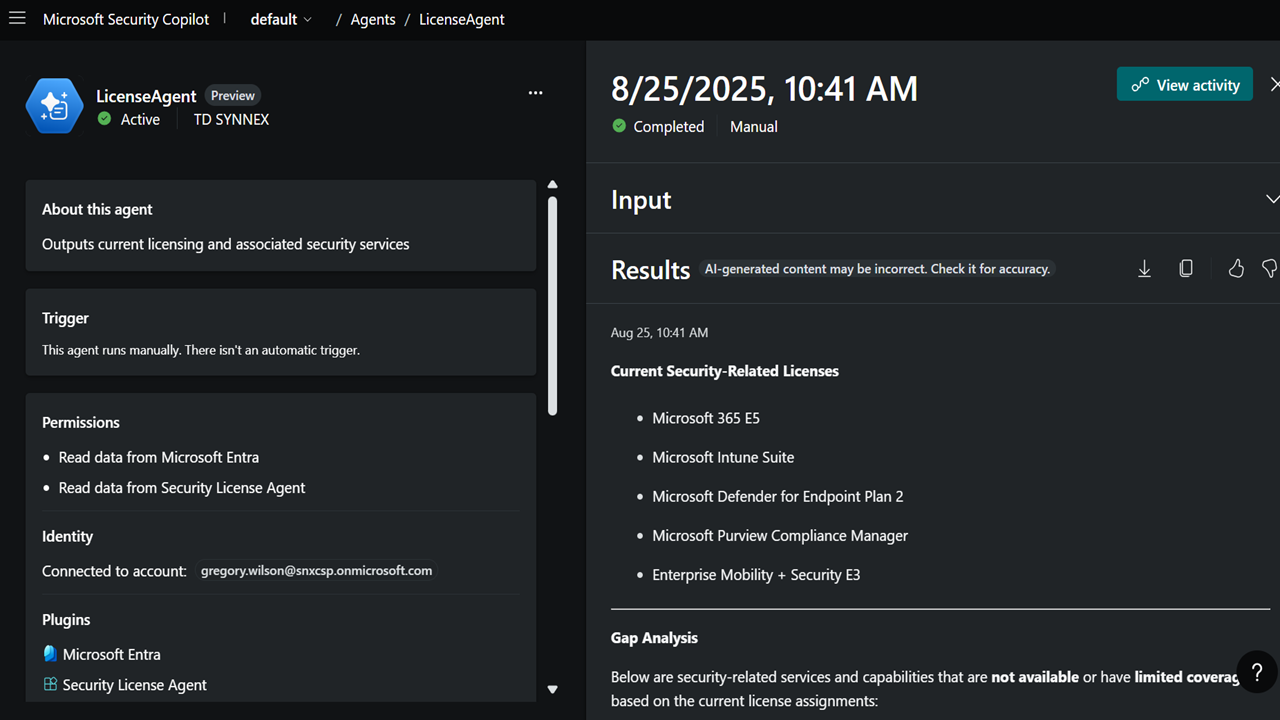Image resolution: width=1280 pixels, height=720 pixels.
Task: Click the Security License Agent plugin name
Action: click(x=135, y=685)
